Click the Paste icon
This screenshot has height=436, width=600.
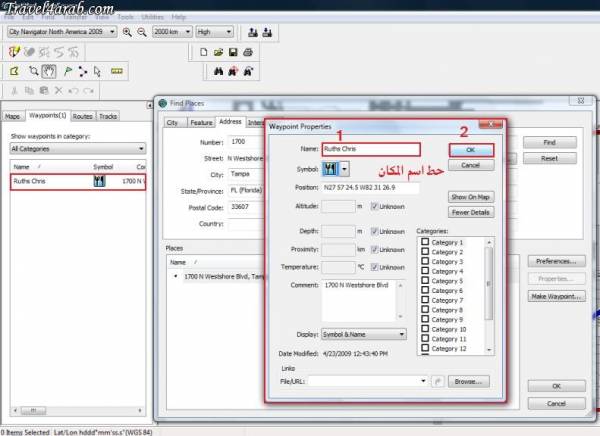point(44,91)
